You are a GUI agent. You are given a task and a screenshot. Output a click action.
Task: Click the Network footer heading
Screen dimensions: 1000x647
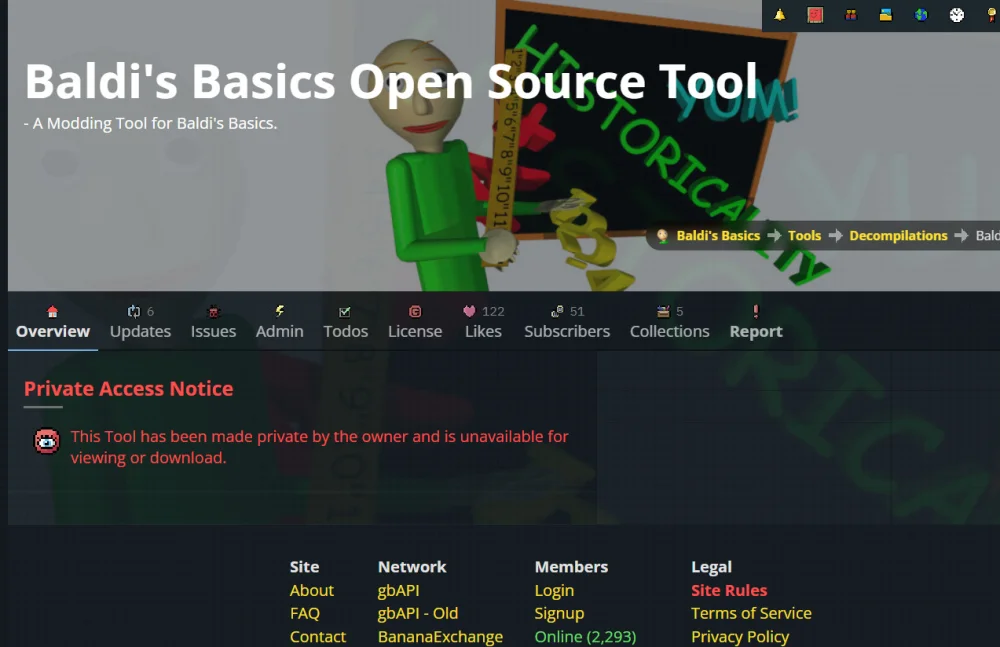pyautogui.click(x=412, y=567)
